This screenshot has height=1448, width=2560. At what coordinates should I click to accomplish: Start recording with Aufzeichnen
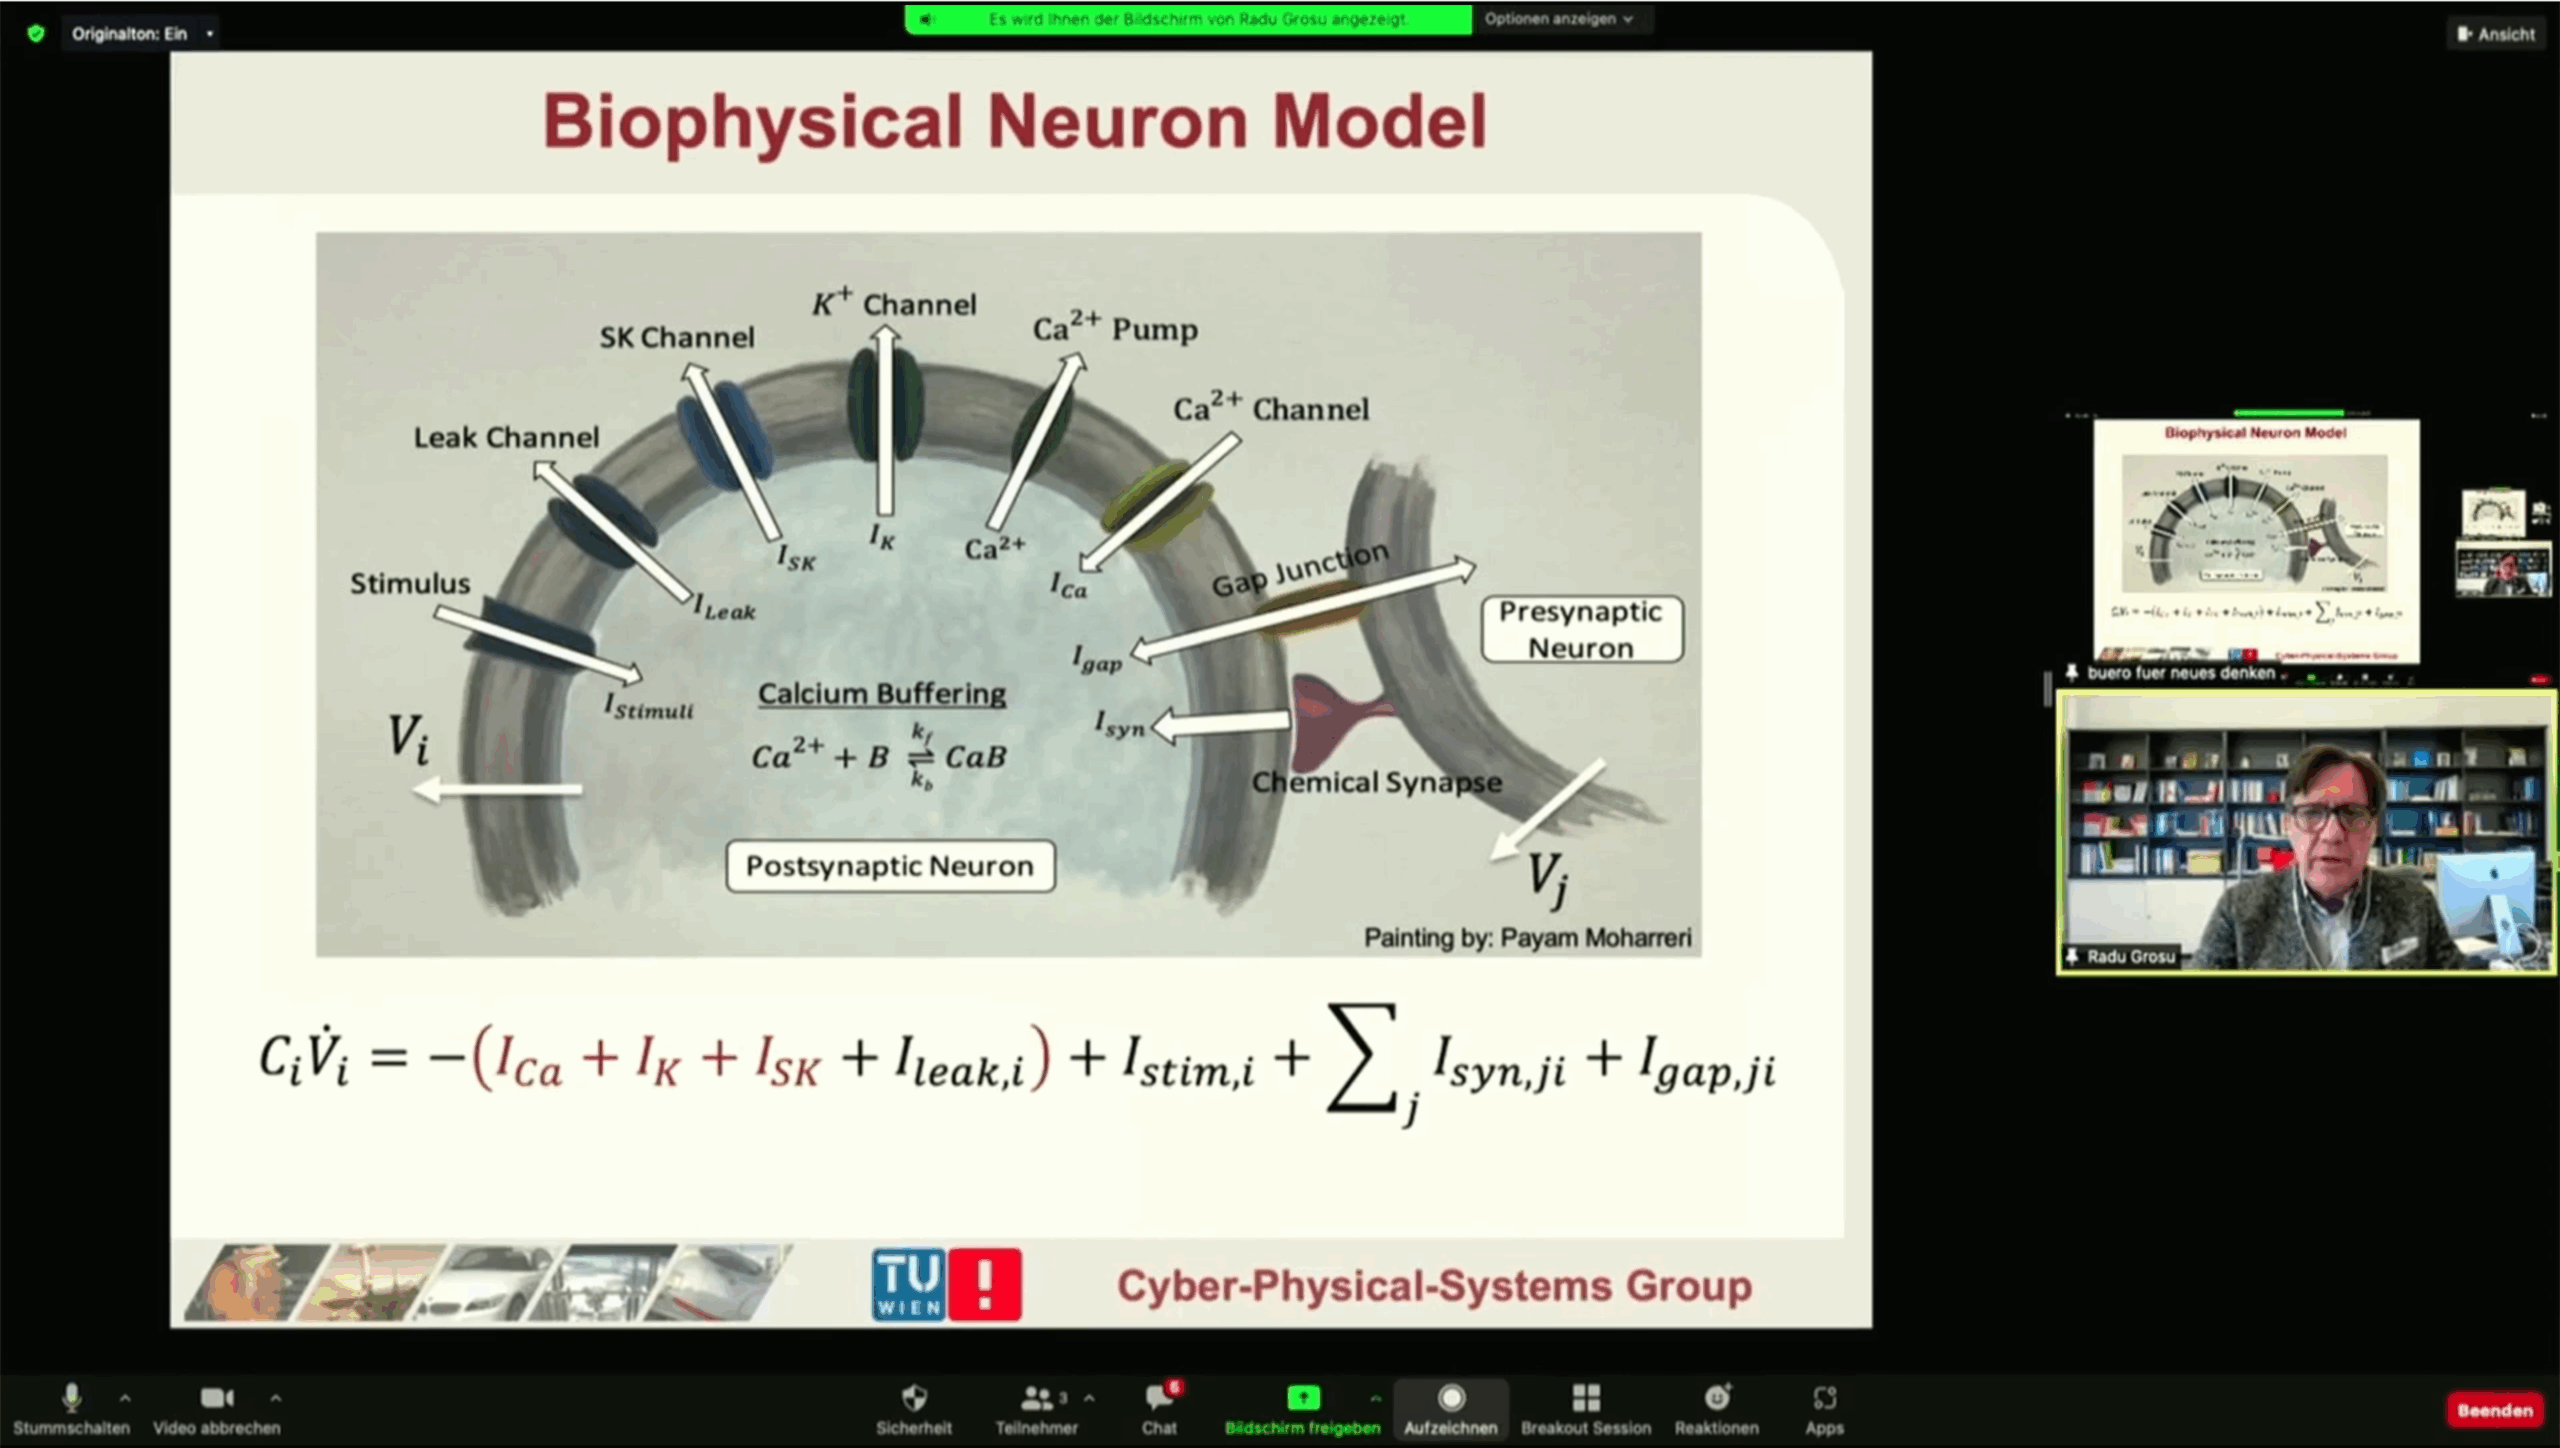point(1450,1399)
